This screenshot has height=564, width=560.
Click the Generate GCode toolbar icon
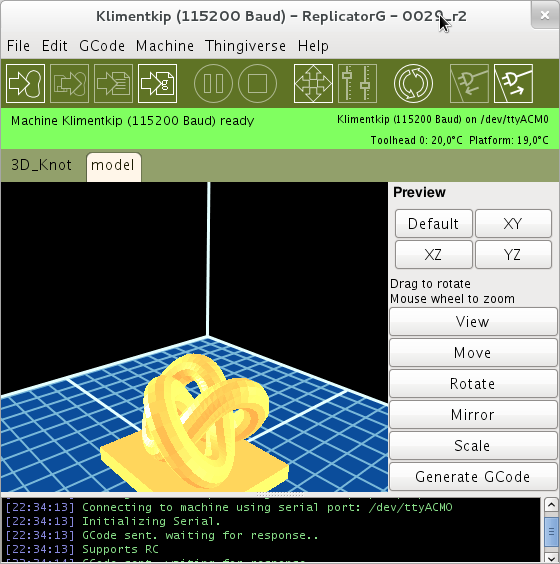(x=158, y=83)
